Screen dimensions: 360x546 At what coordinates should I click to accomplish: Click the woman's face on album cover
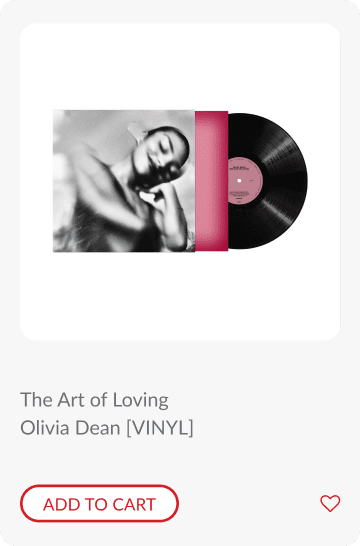tap(164, 157)
